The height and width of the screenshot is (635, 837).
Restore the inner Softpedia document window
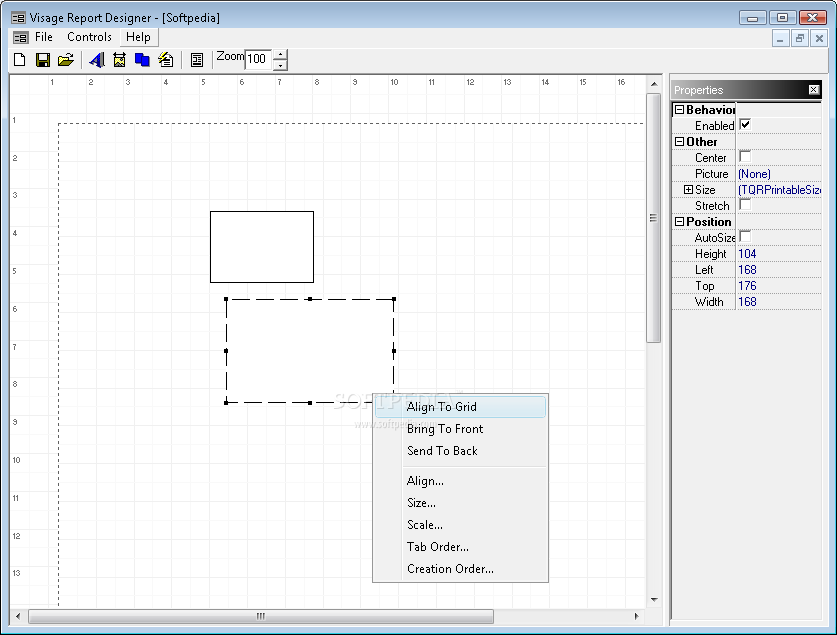coord(800,38)
